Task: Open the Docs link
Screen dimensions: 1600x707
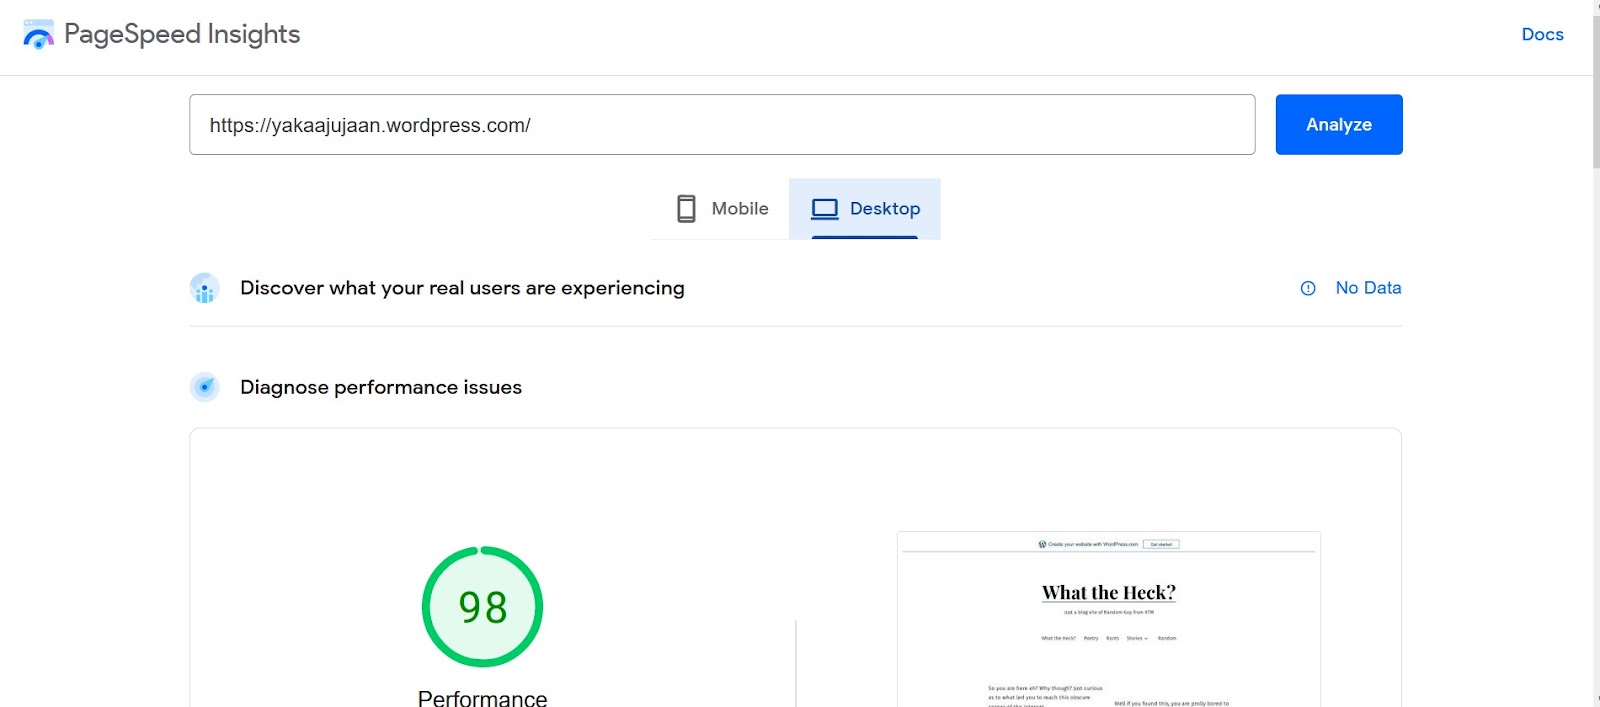Action: [1542, 34]
